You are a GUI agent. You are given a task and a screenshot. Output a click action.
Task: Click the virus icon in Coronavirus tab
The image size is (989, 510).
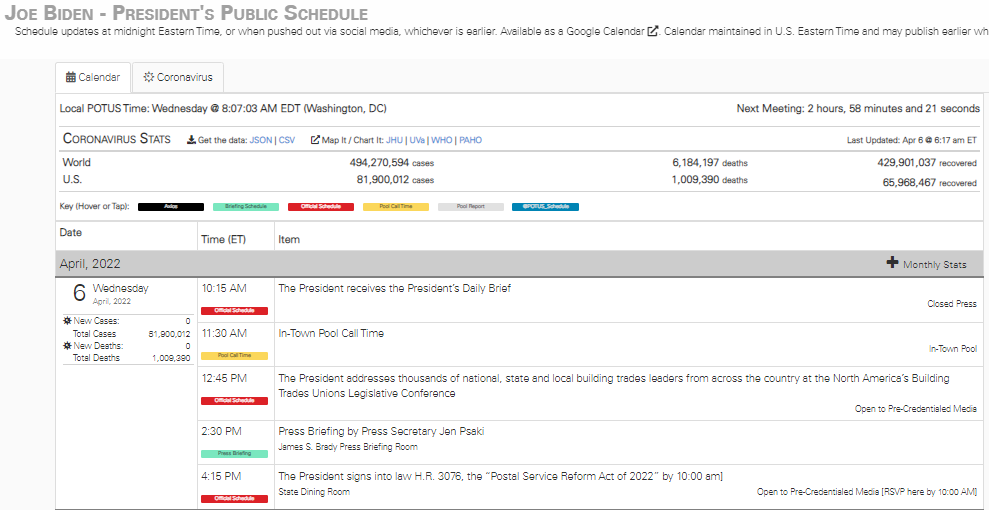[148, 77]
